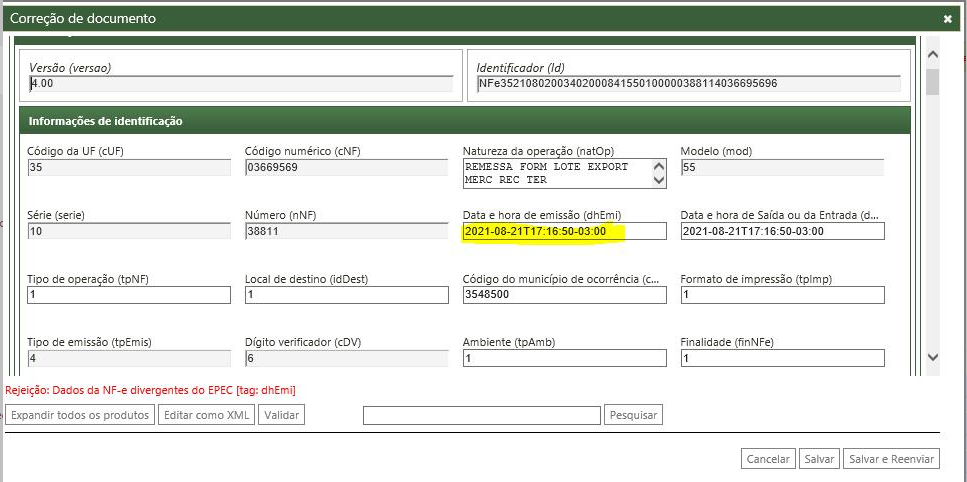This screenshot has width=967, height=482.
Task: Focus the search text box beside Pesquisar
Action: coord(481,415)
